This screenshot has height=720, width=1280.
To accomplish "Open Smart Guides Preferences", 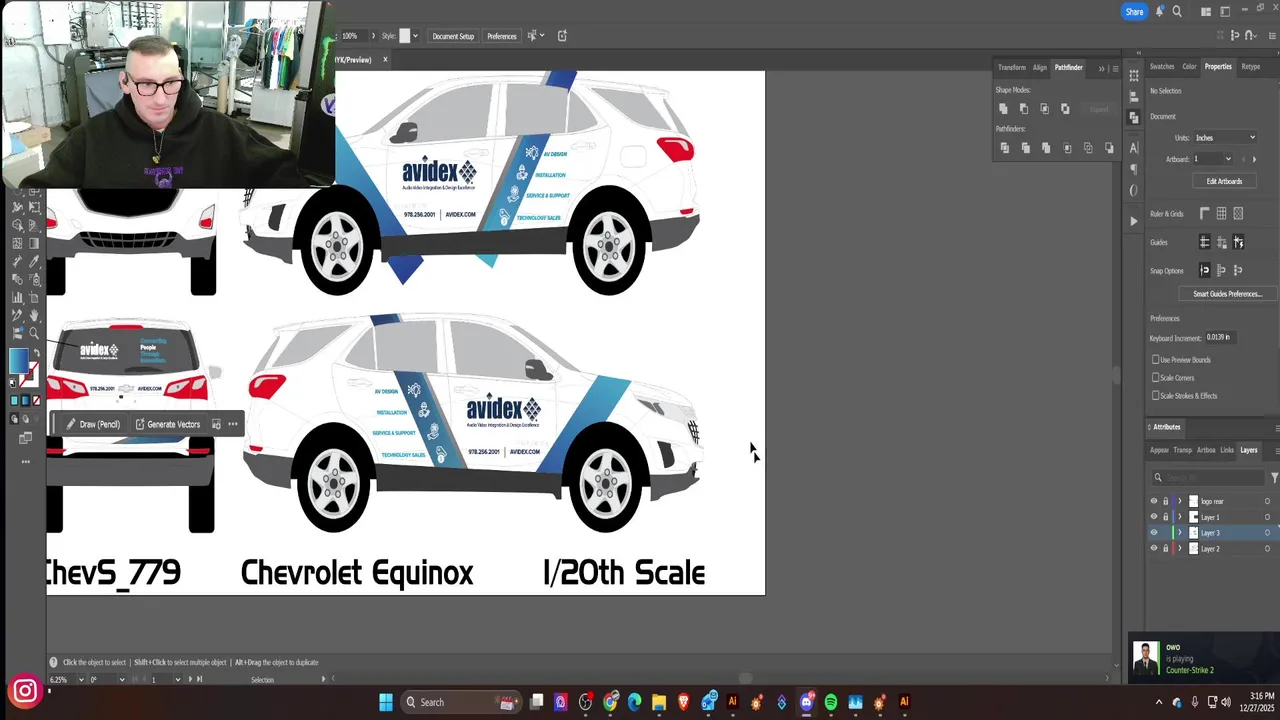I will 1228,294.
